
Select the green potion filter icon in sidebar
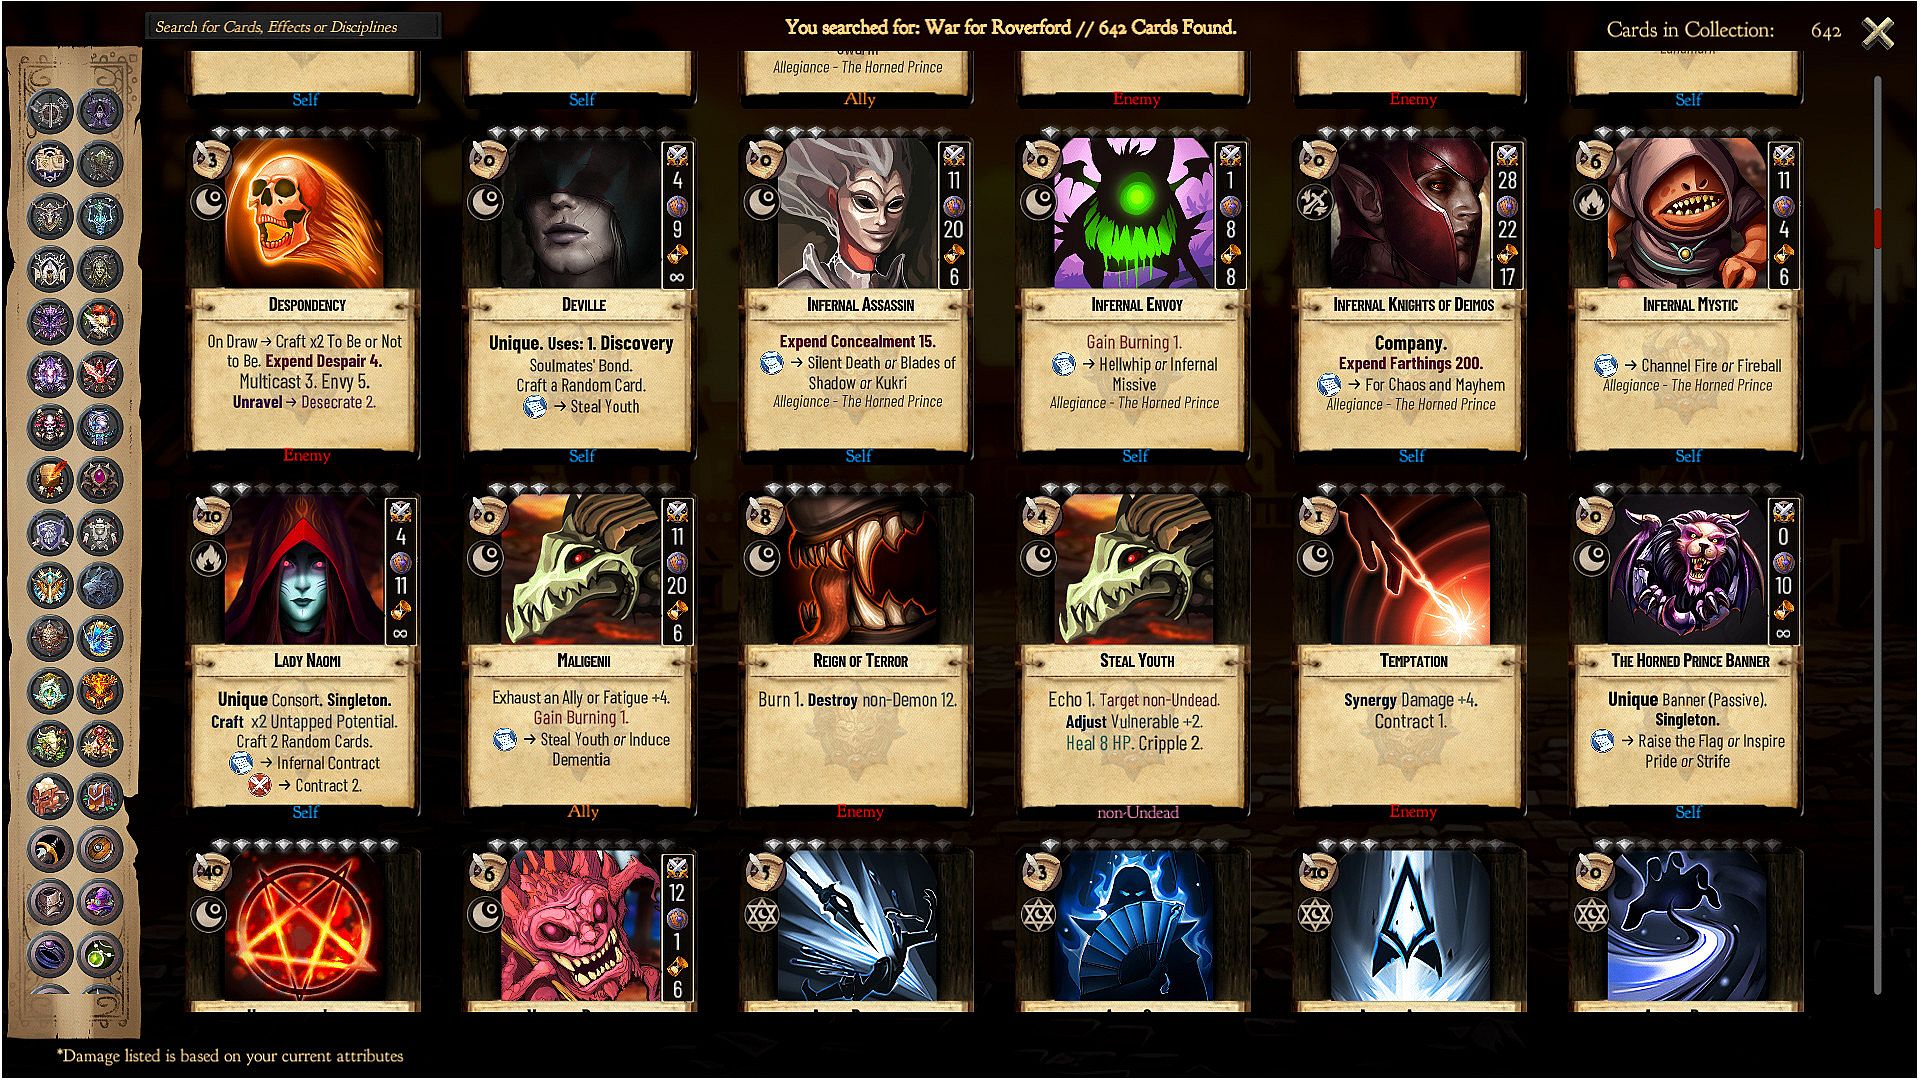click(99, 956)
